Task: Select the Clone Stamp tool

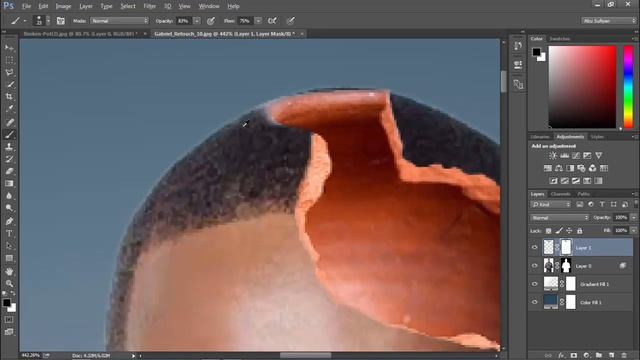Action: coord(9,147)
